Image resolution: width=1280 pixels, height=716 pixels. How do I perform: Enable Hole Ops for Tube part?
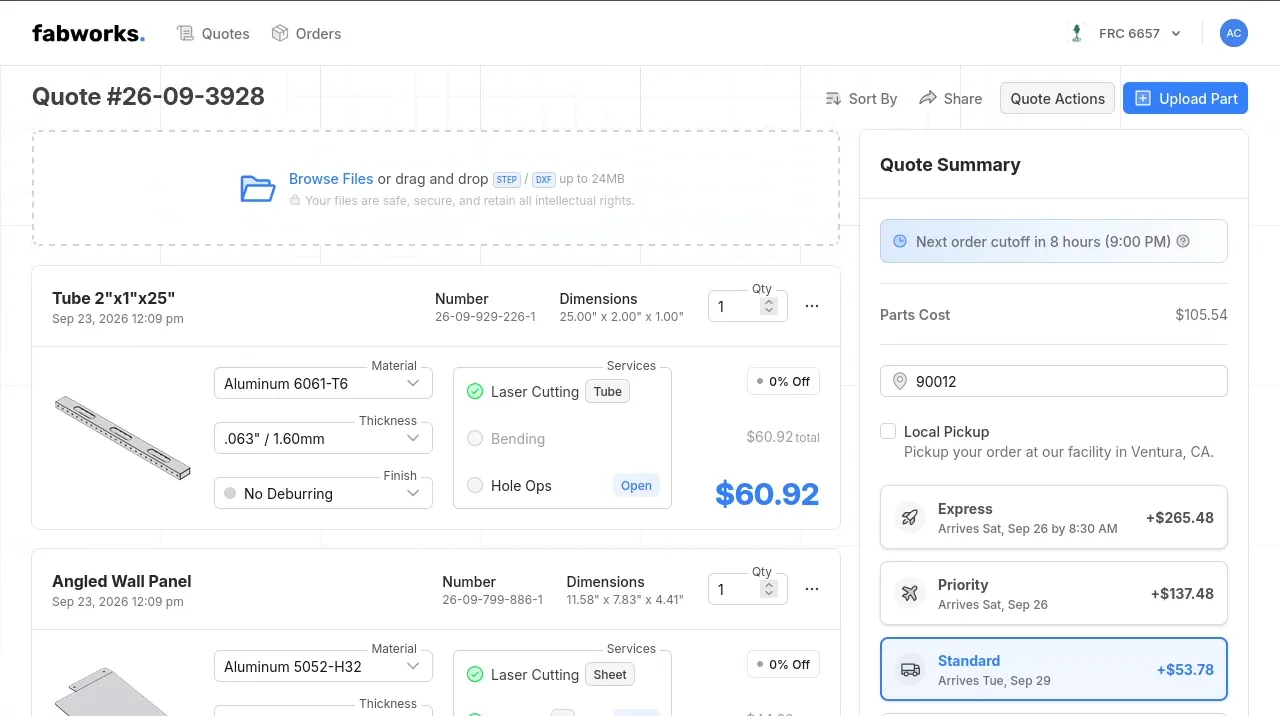tap(475, 486)
